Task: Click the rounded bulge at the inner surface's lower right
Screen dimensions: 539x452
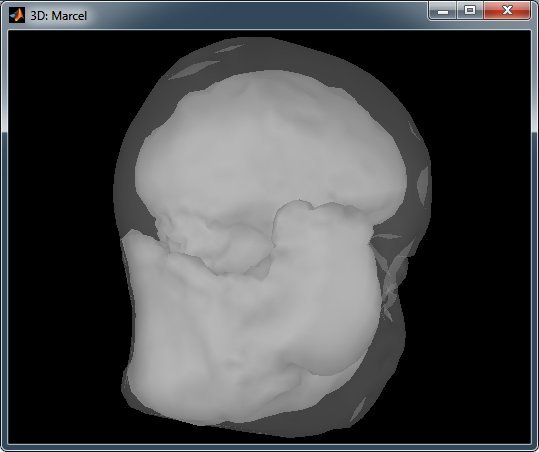Action: tap(330, 344)
